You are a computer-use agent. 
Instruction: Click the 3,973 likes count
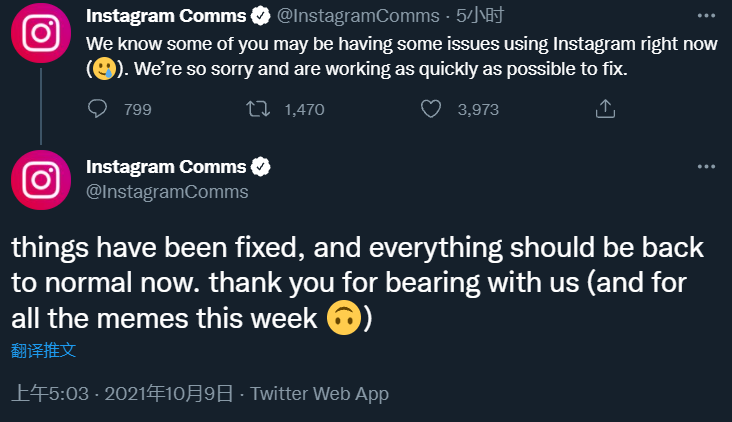(478, 109)
